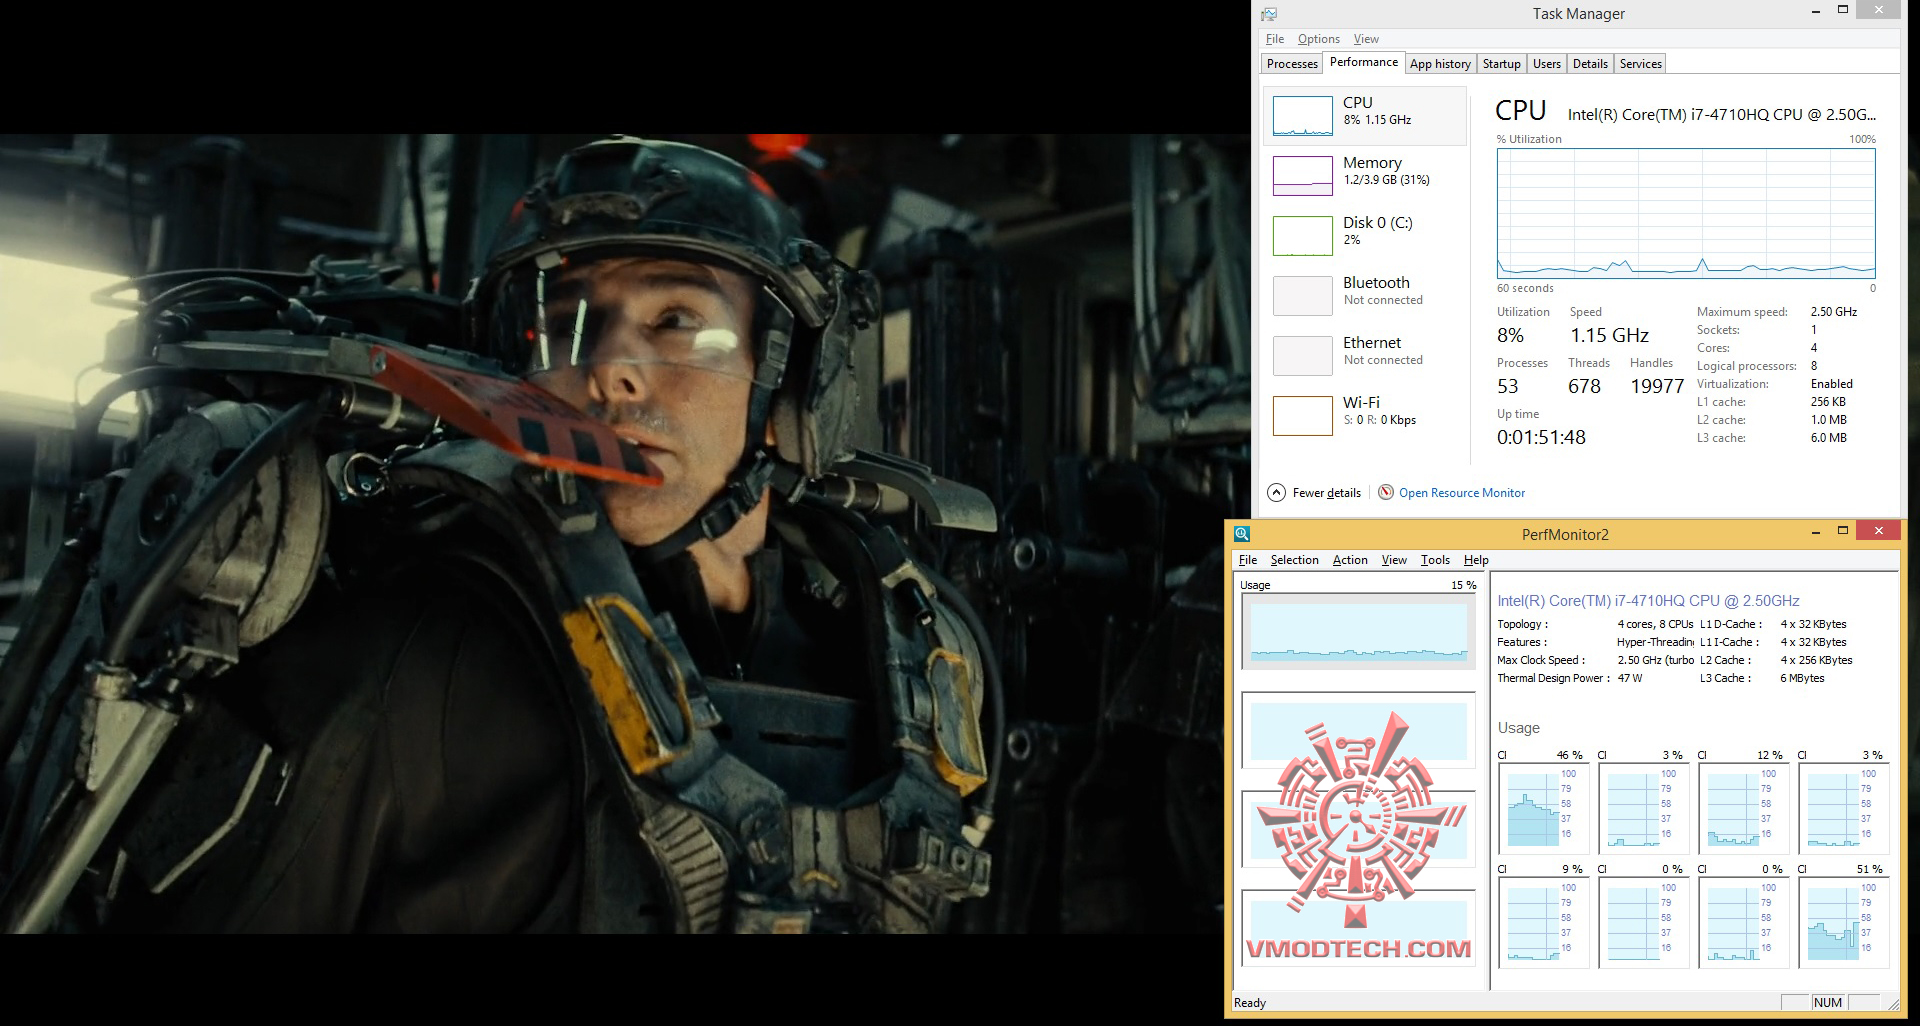Maximize the Task Manager window
Image resolution: width=1920 pixels, height=1026 pixels.
tap(1843, 11)
